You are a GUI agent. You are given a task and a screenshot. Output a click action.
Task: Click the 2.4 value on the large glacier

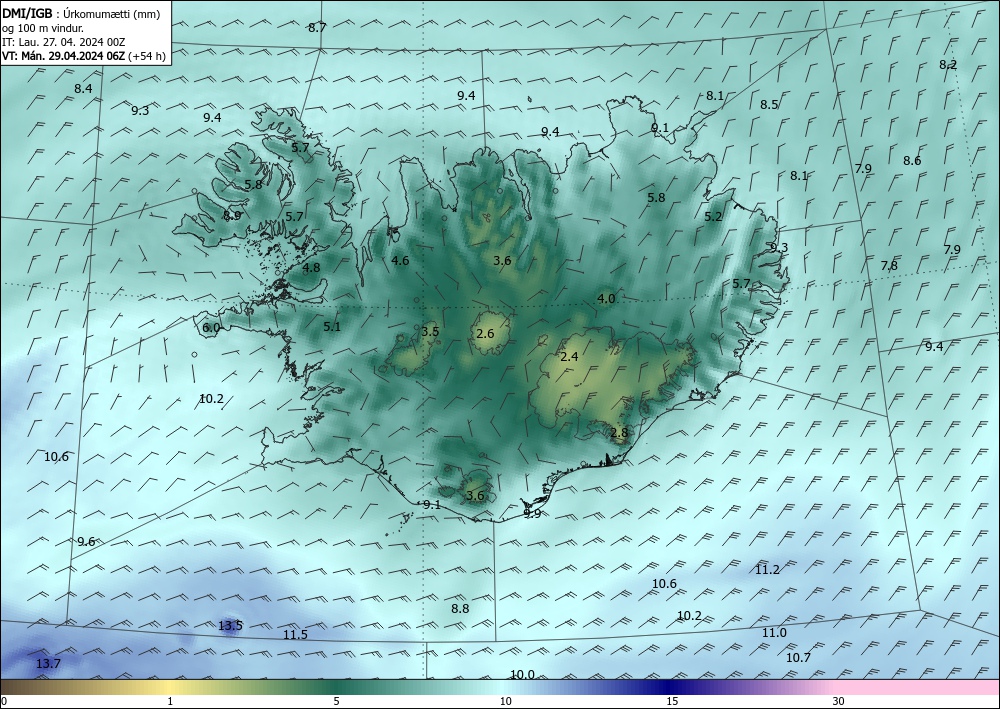(569, 357)
